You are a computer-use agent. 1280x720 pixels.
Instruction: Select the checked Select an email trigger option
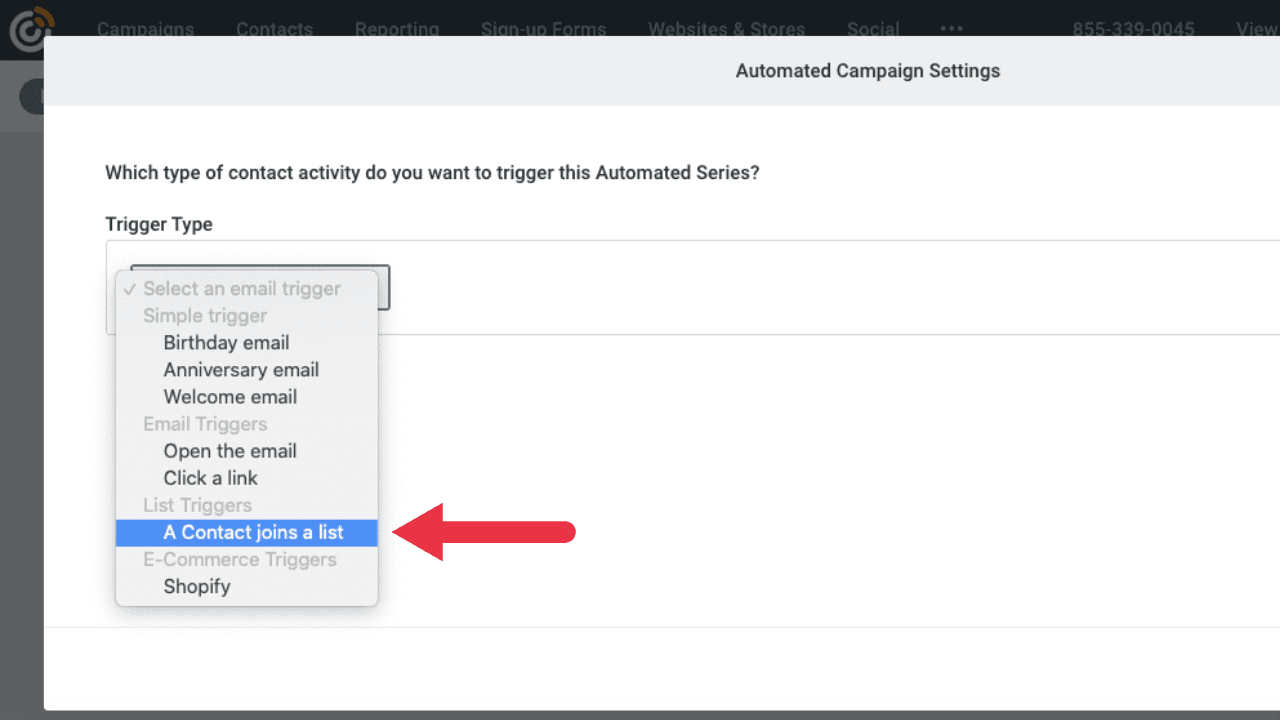(241, 289)
